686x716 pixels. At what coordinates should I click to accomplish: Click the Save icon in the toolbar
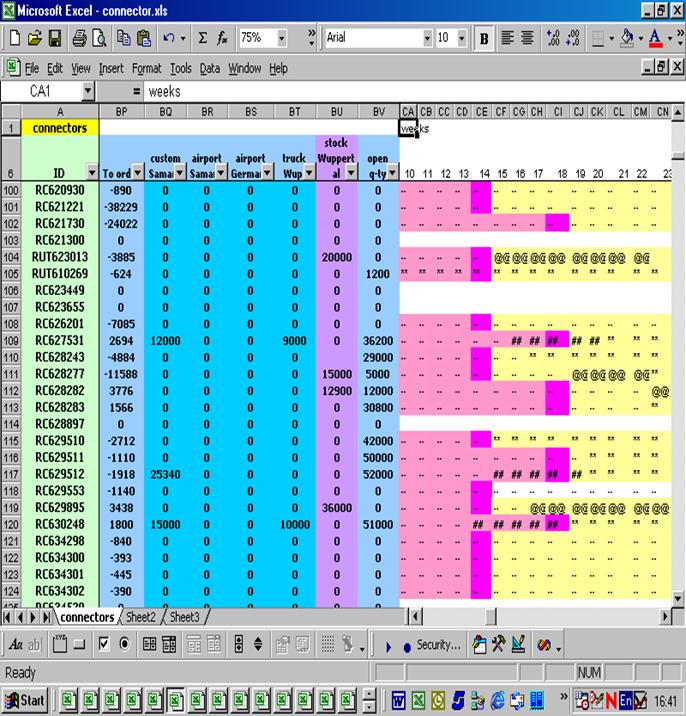[55, 38]
